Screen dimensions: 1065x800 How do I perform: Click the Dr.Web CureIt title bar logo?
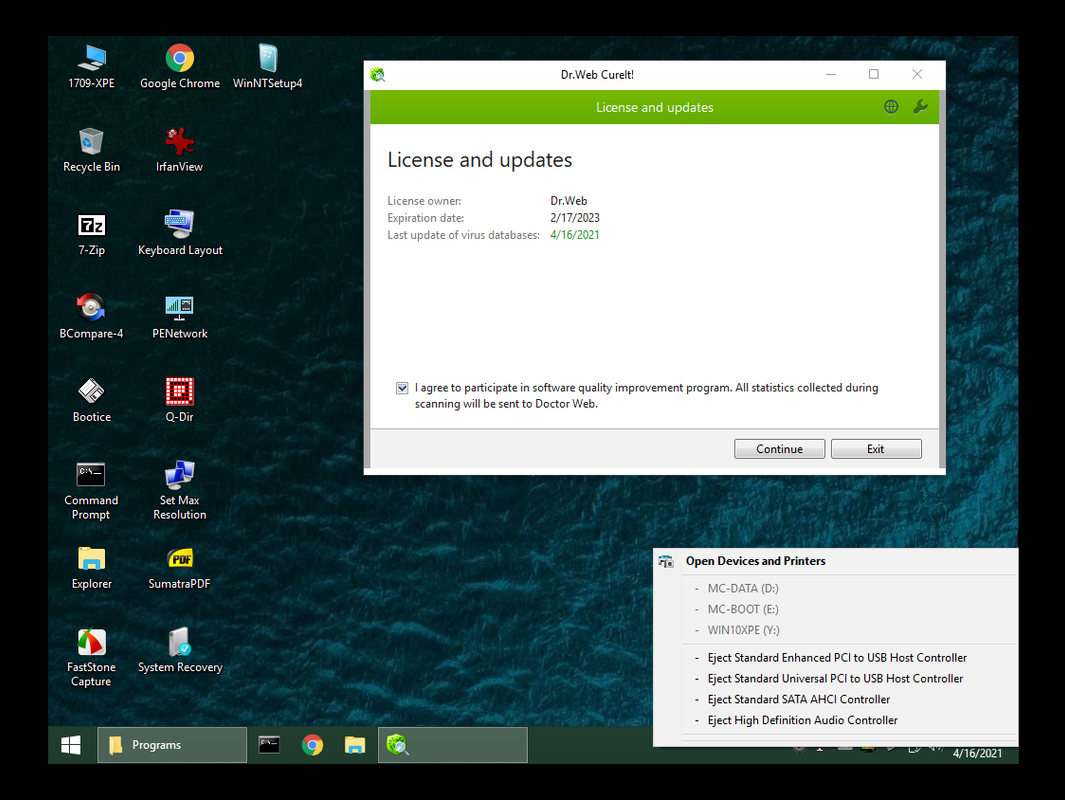[378, 75]
